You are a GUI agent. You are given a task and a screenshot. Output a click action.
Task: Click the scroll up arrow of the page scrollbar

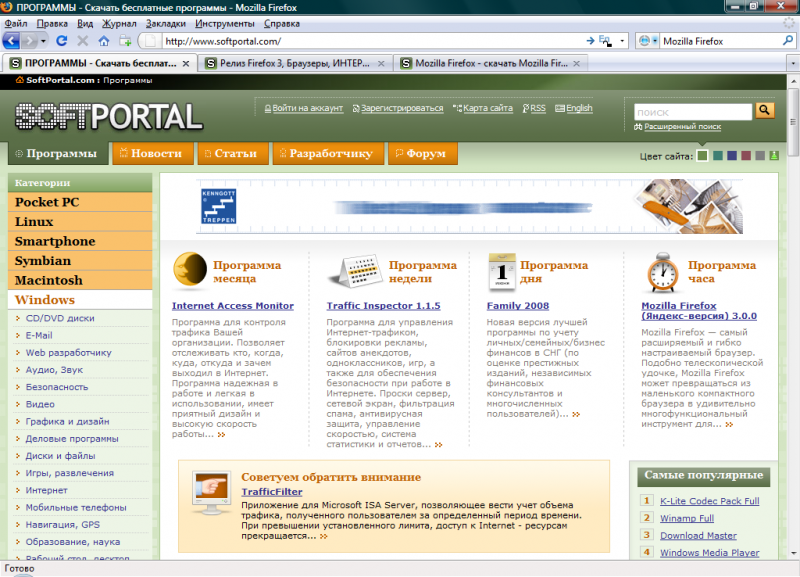(x=793, y=81)
